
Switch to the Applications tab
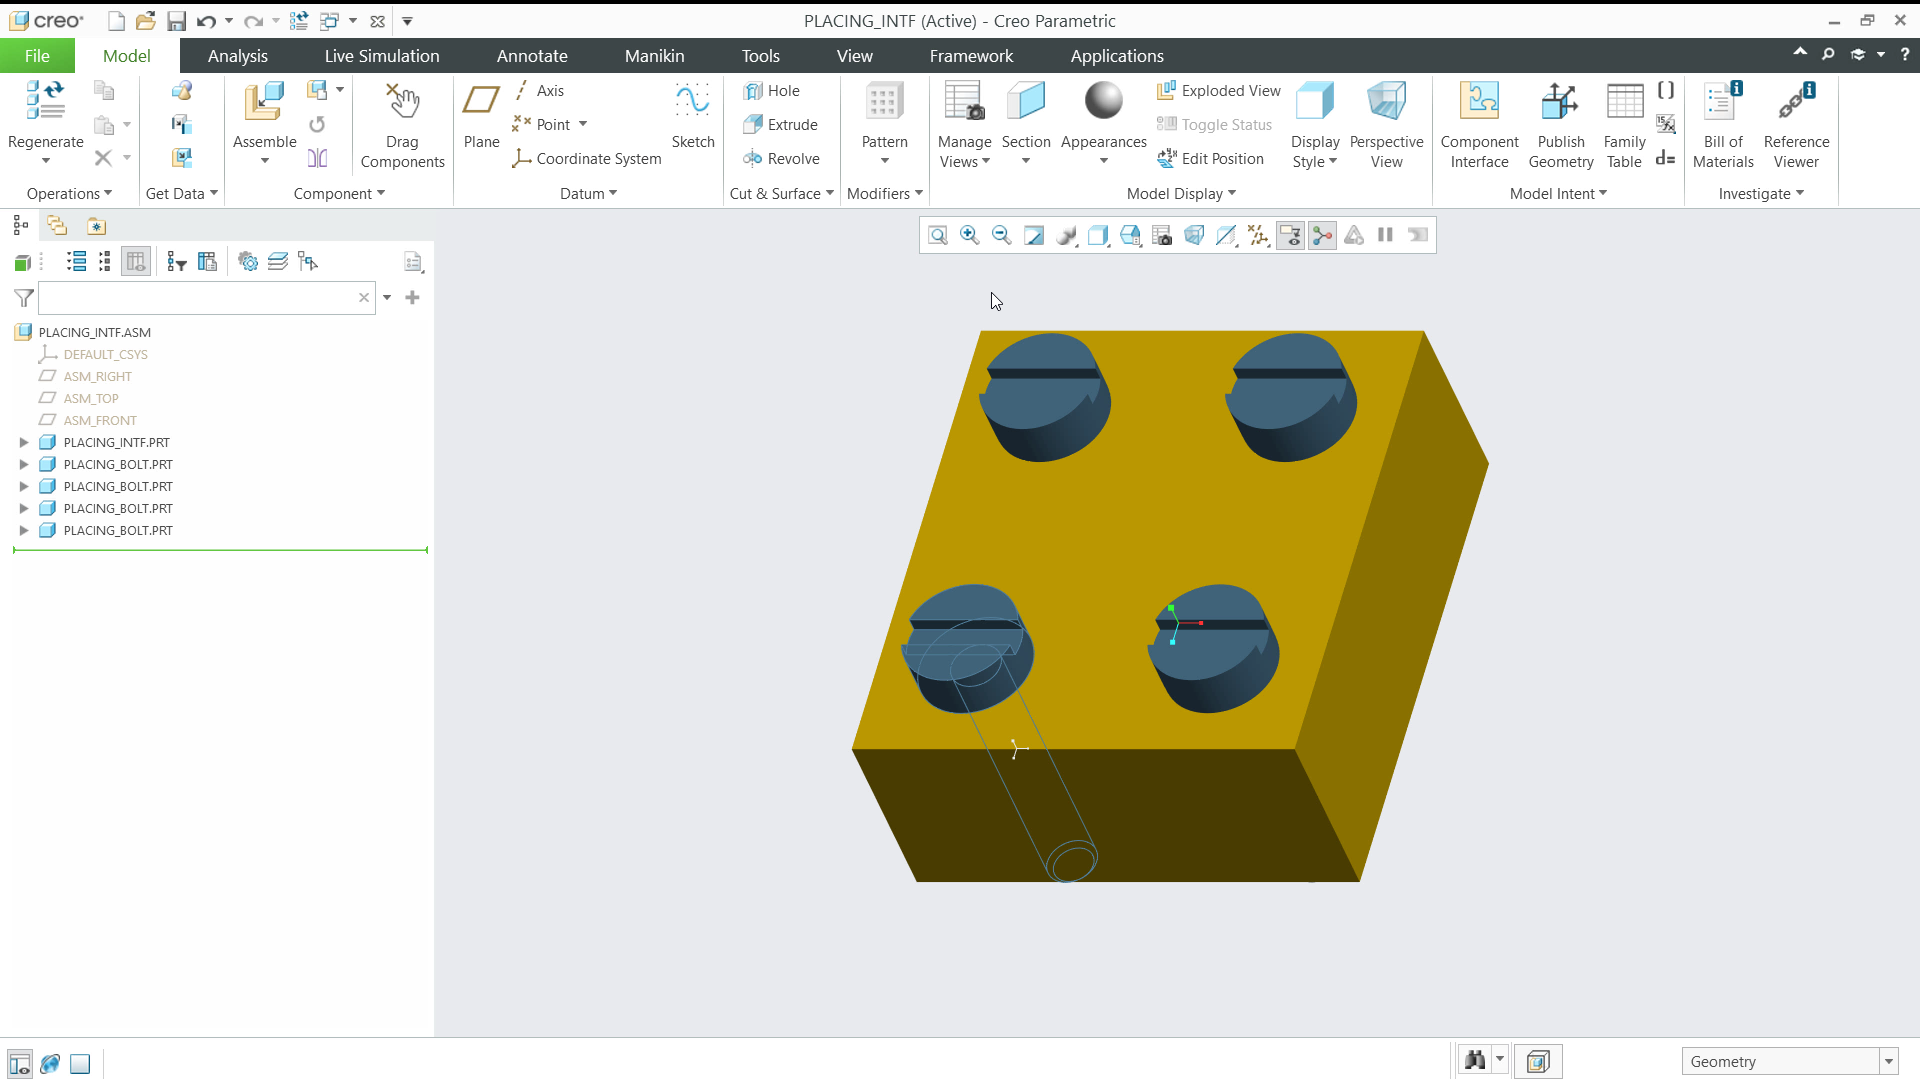(1117, 56)
